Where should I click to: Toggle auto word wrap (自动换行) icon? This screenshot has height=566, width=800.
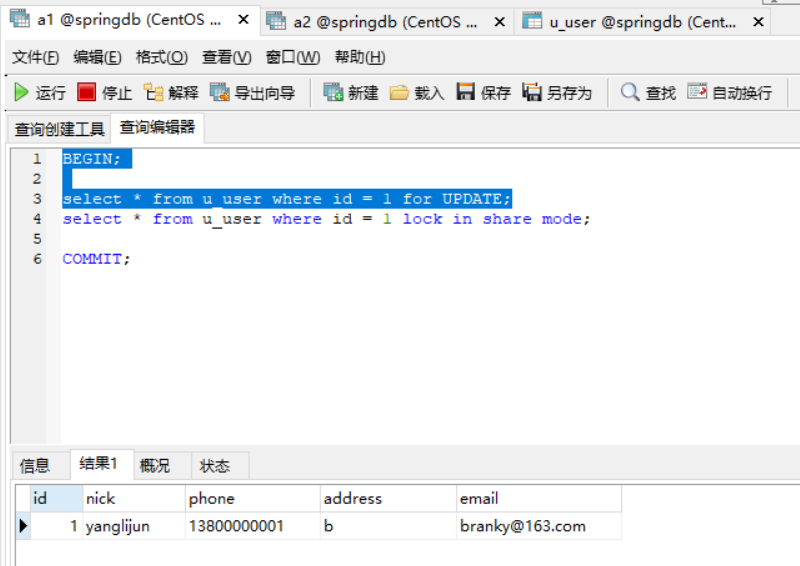697,92
